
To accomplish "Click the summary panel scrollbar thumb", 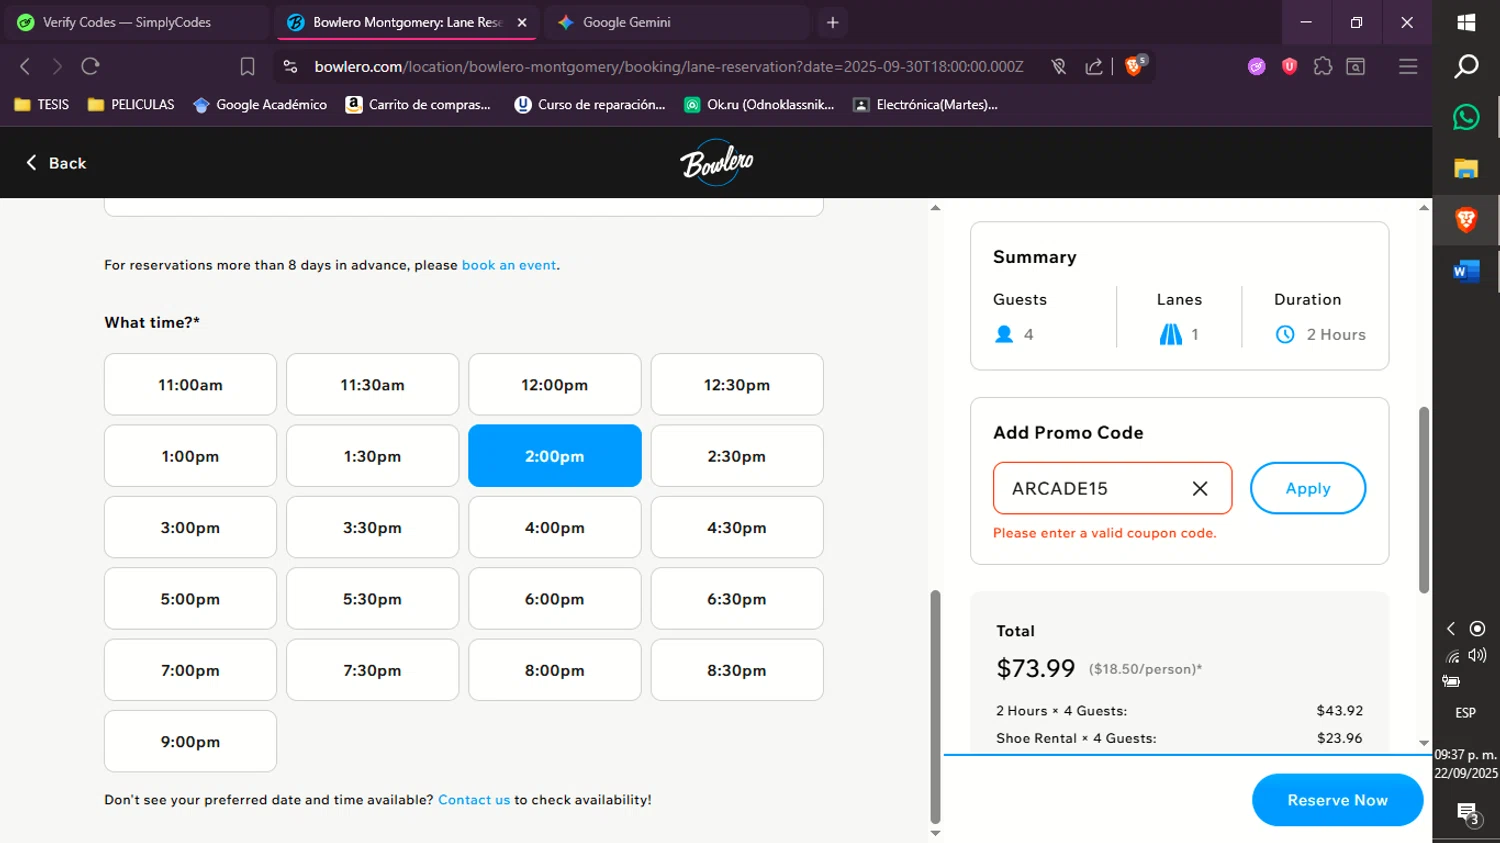I will (x=1424, y=500).
